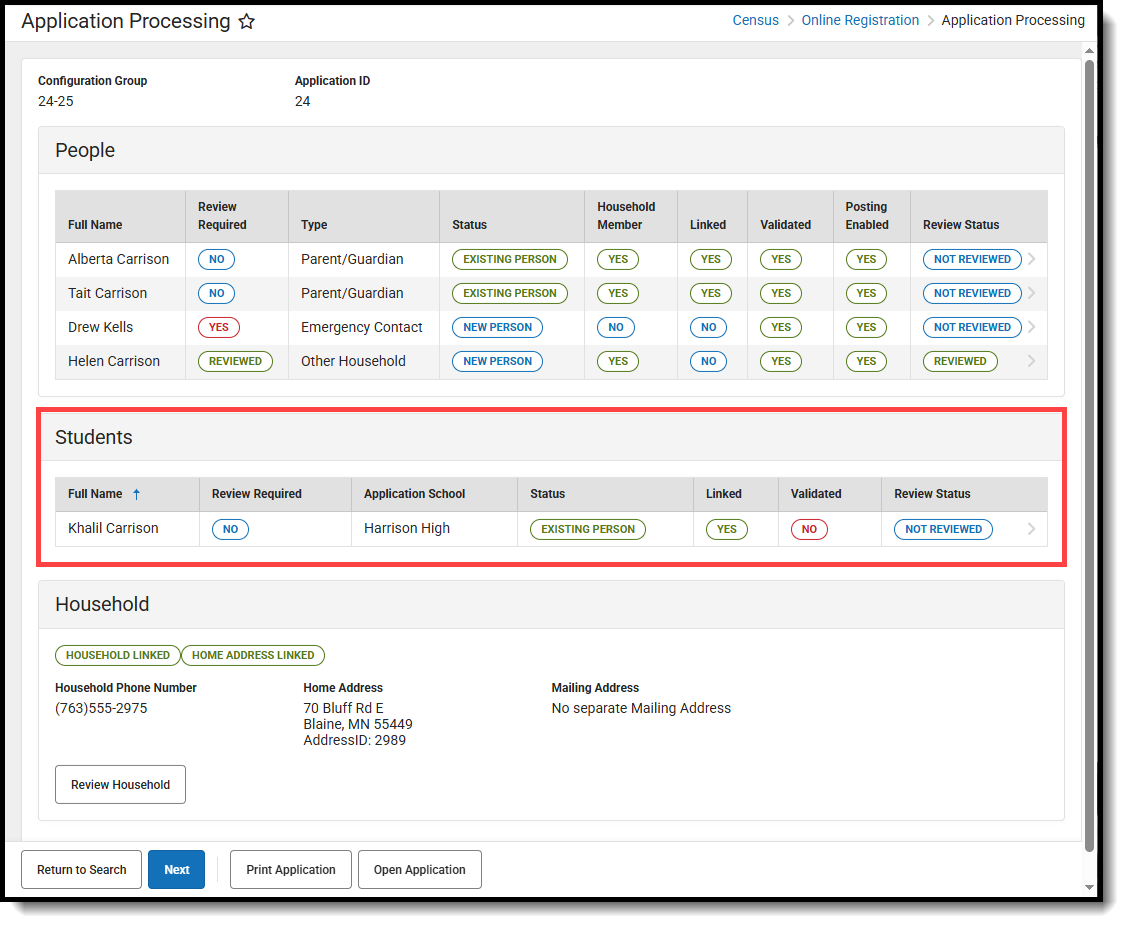Click Emergency Contact type cell
Viewport: 1128px width, 927px height.
tap(362, 327)
